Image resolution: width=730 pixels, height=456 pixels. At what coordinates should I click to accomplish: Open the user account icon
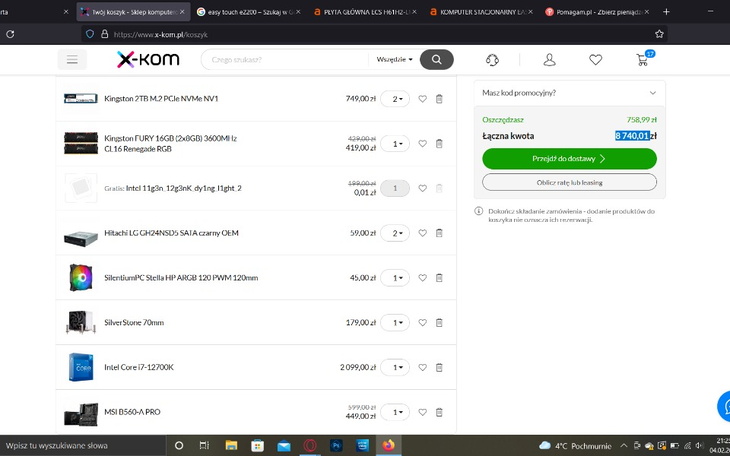click(x=549, y=60)
